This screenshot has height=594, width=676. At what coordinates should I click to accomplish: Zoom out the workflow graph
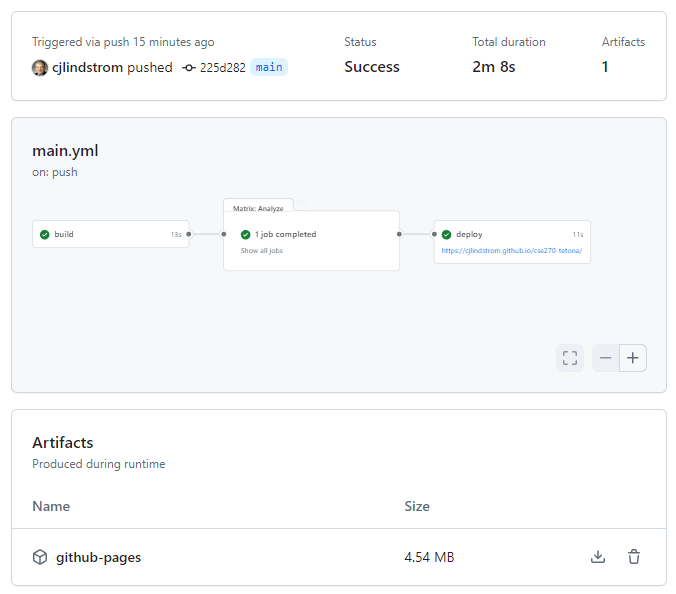pyautogui.click(x=606, y=358)
